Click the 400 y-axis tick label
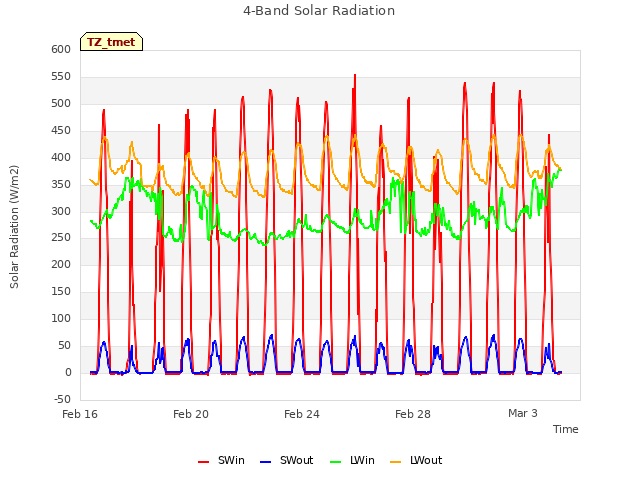This screenshot has width=640, height=480. 61,157
